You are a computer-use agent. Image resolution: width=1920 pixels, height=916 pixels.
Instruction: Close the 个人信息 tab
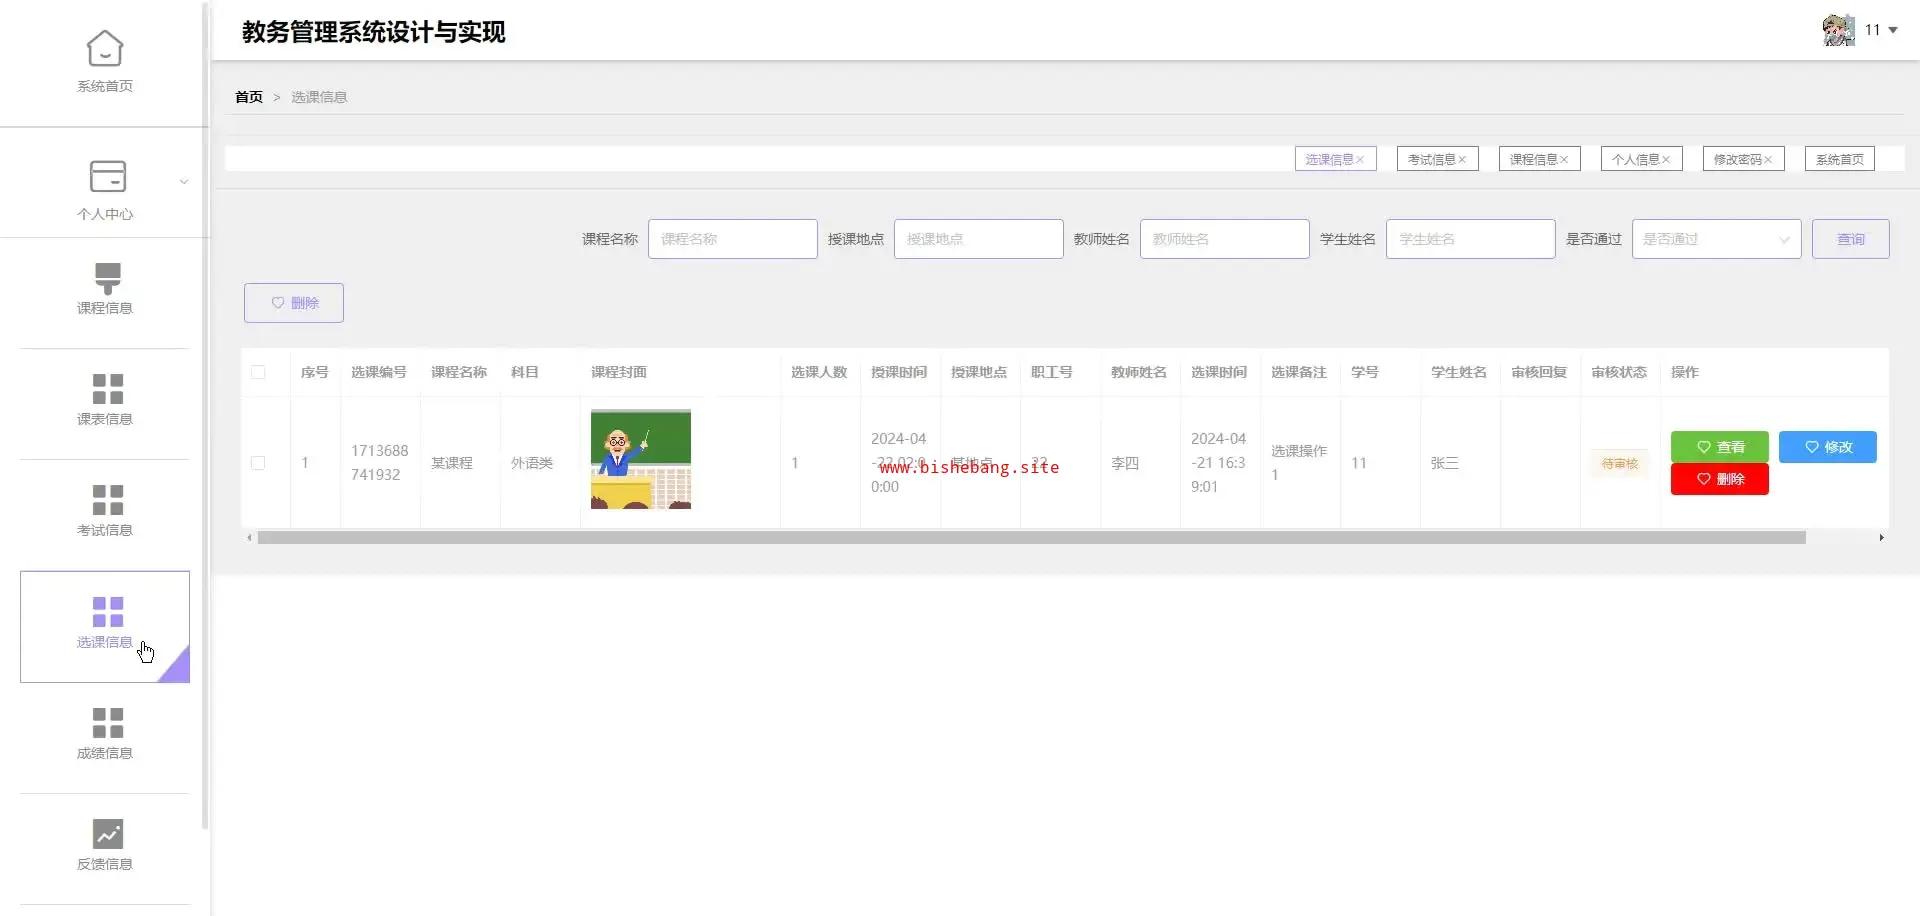pyautogui.click(x=1666, y=160)
